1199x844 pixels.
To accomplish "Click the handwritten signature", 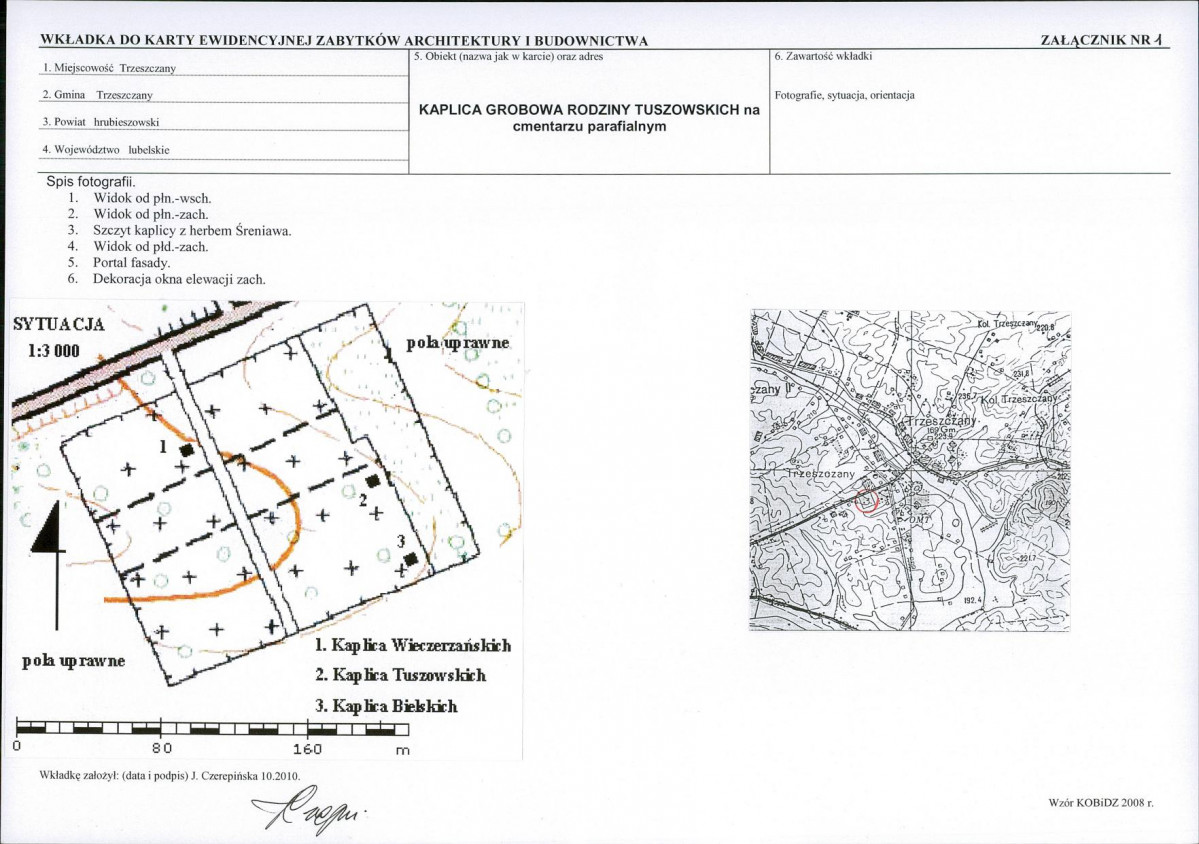I will (x=309, y=811).
